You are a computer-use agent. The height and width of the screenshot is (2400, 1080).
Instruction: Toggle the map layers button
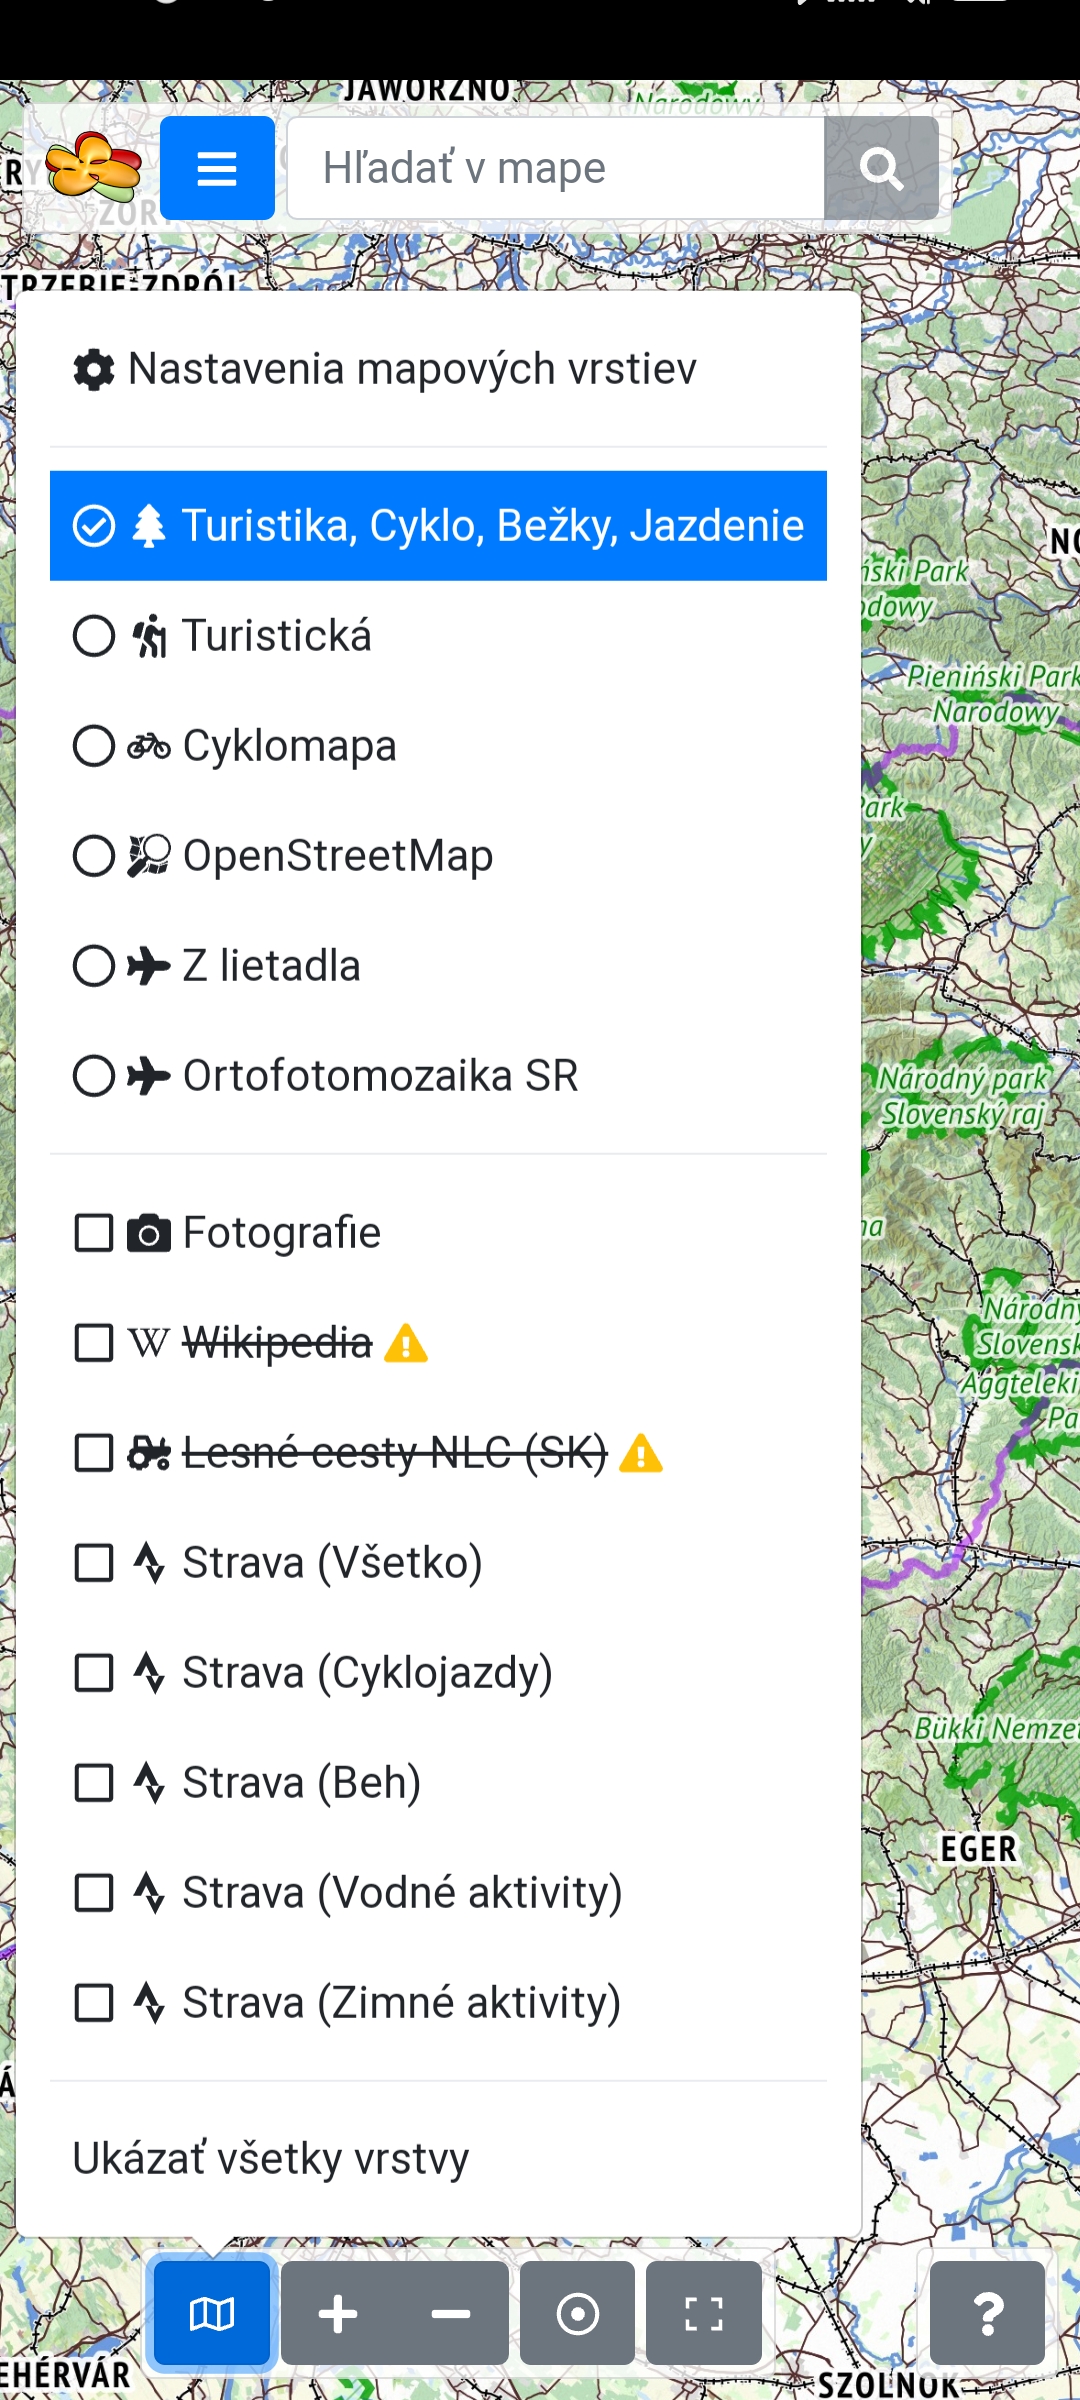click(212, 2312)
